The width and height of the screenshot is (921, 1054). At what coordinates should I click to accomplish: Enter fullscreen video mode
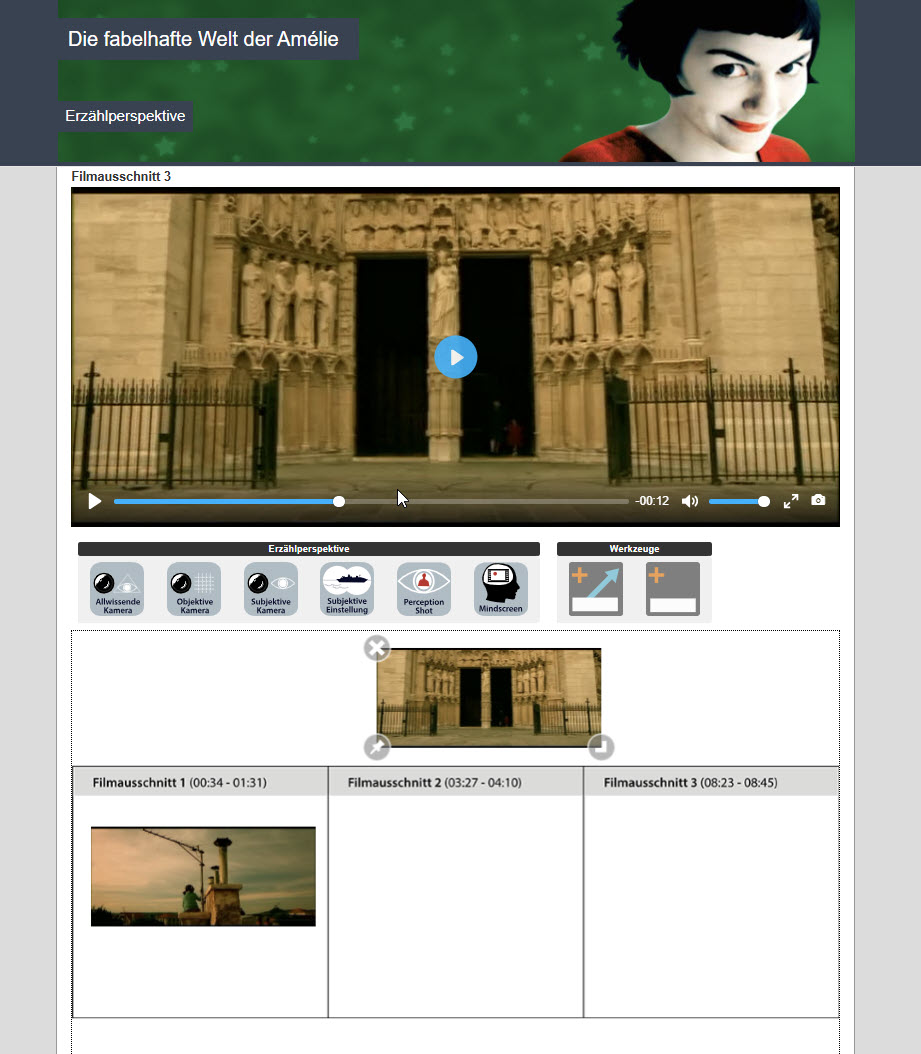click(791, 501)
